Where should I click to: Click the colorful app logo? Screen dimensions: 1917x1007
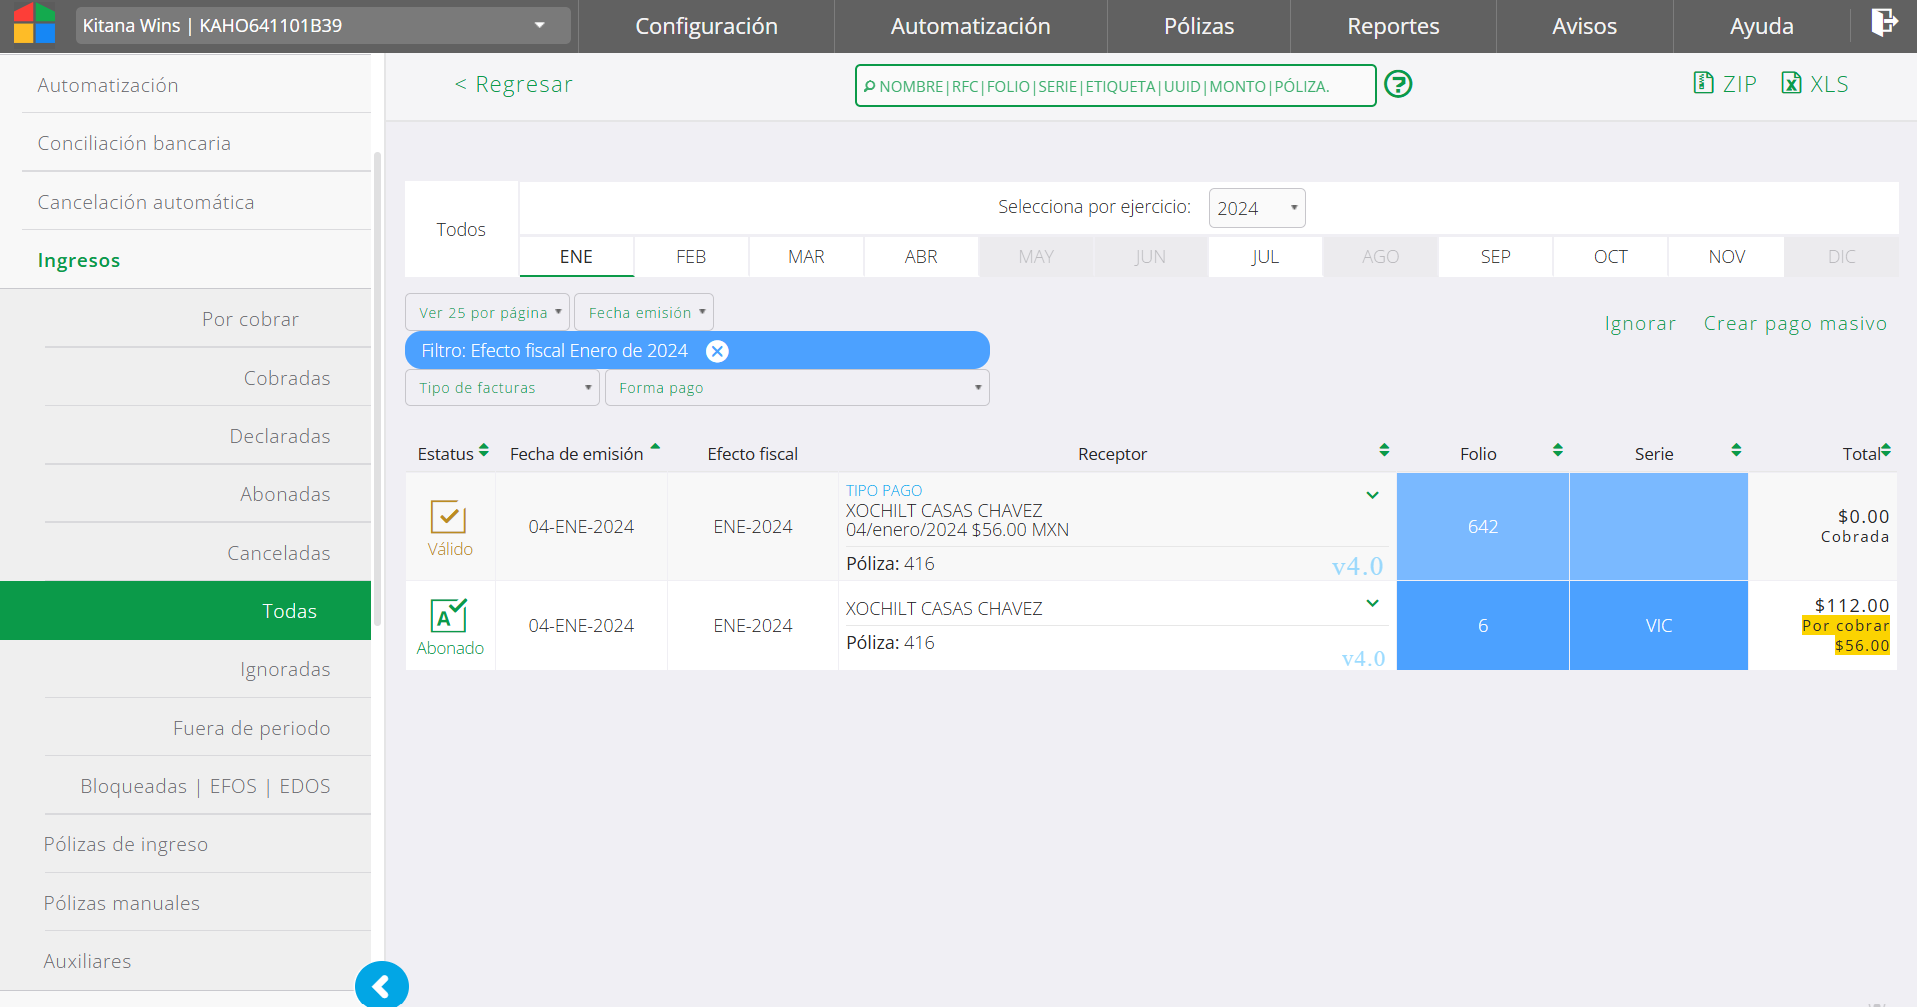coord(34,23)
